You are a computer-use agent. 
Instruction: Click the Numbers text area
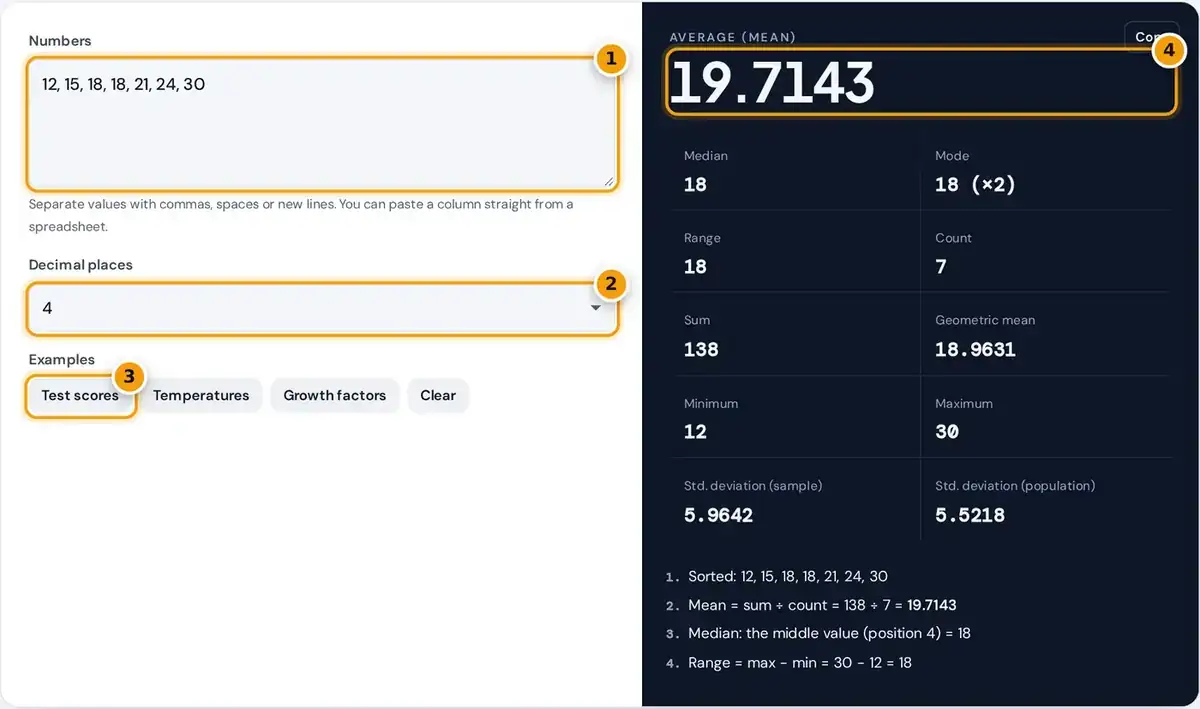322,123
